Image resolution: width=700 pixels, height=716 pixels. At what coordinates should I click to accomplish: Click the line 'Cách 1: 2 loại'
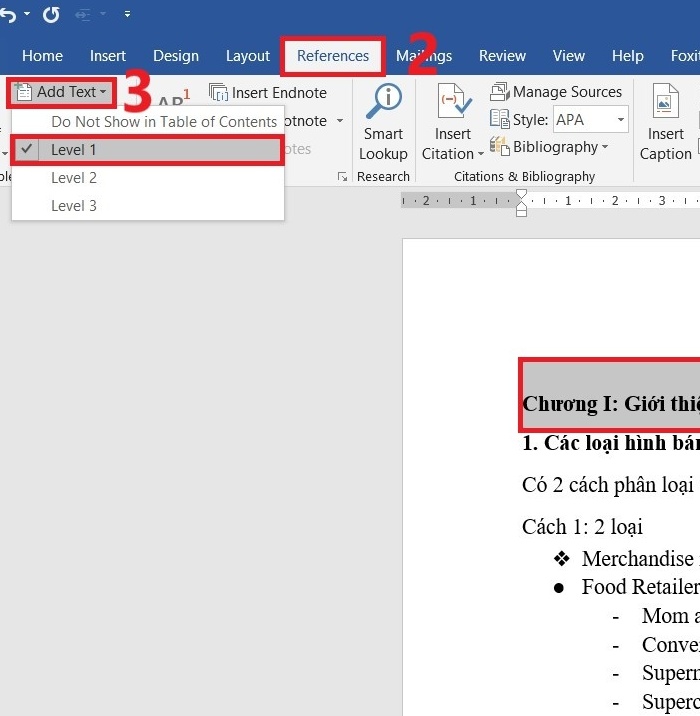pyautogui.click(x=582, y=527)
